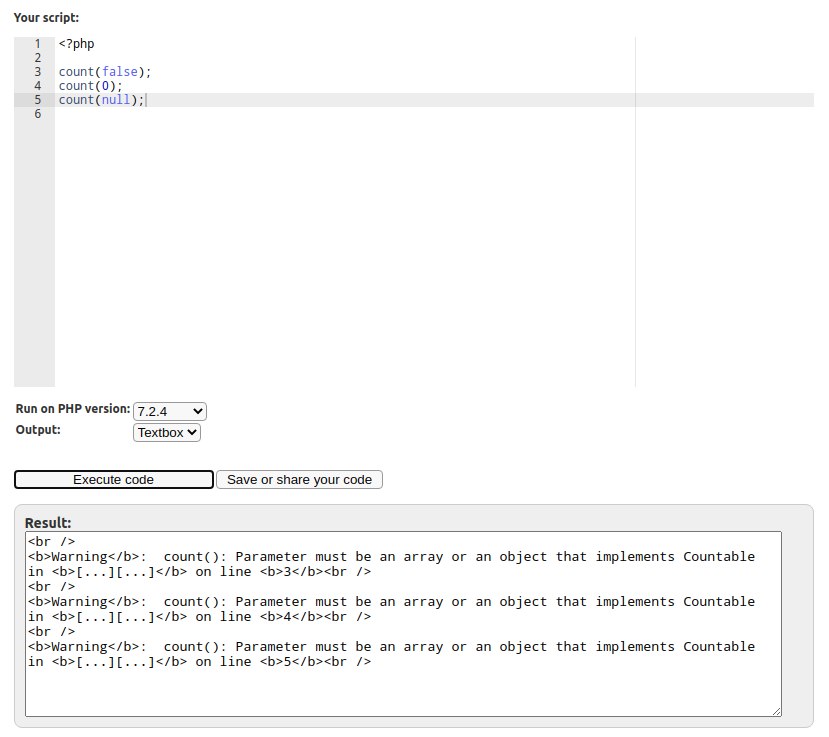This screenshot has height=737, width=829.
Task: Grab the Result textarea resize handle
Action: (777, 712)
